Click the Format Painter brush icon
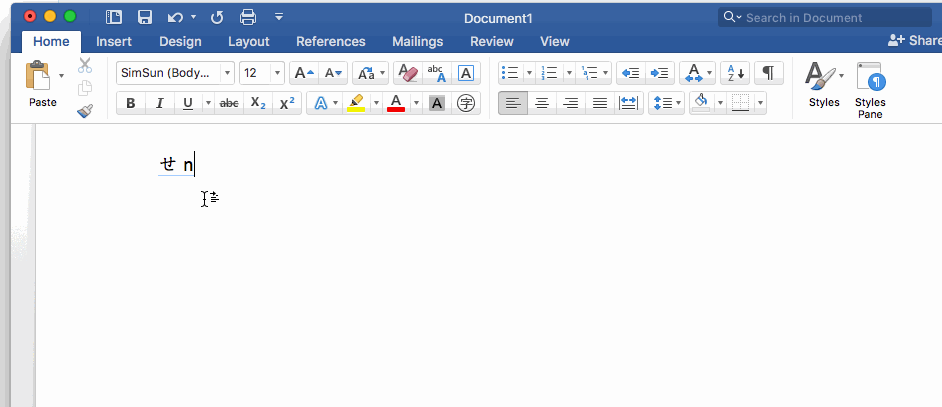 [x=85, y=111]
